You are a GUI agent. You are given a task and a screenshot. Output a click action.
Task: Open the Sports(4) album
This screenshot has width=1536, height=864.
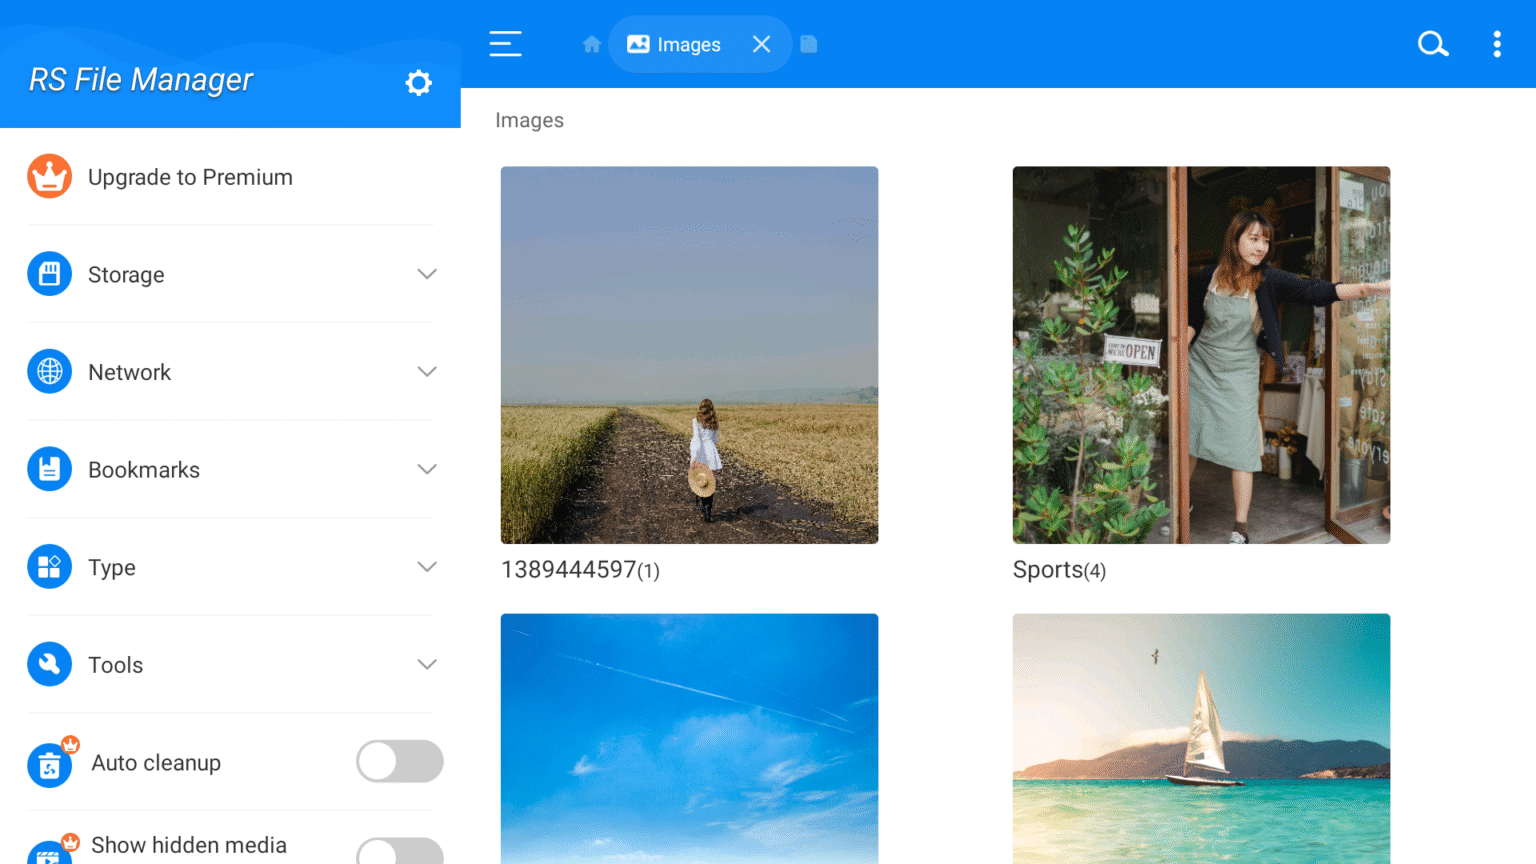point(1200,354)
